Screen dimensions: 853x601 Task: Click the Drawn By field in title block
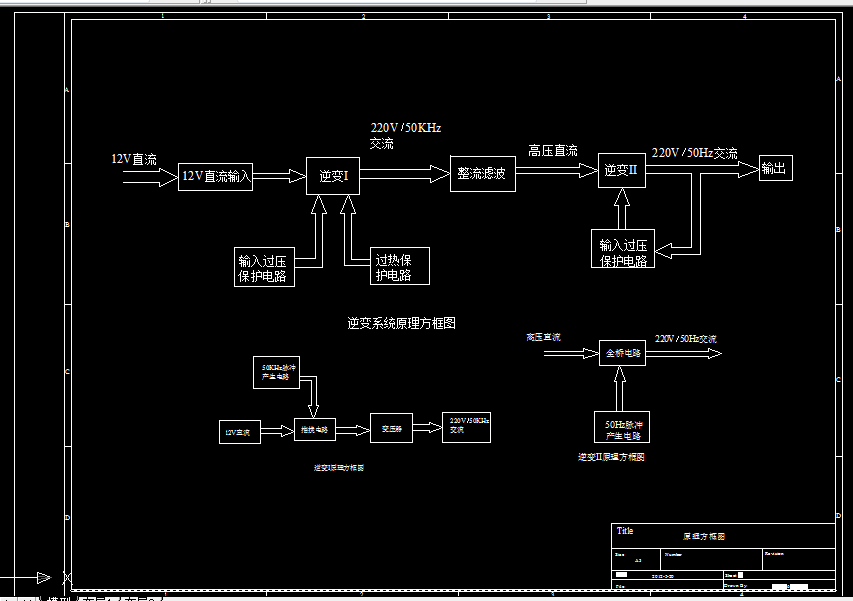[779, 585]
